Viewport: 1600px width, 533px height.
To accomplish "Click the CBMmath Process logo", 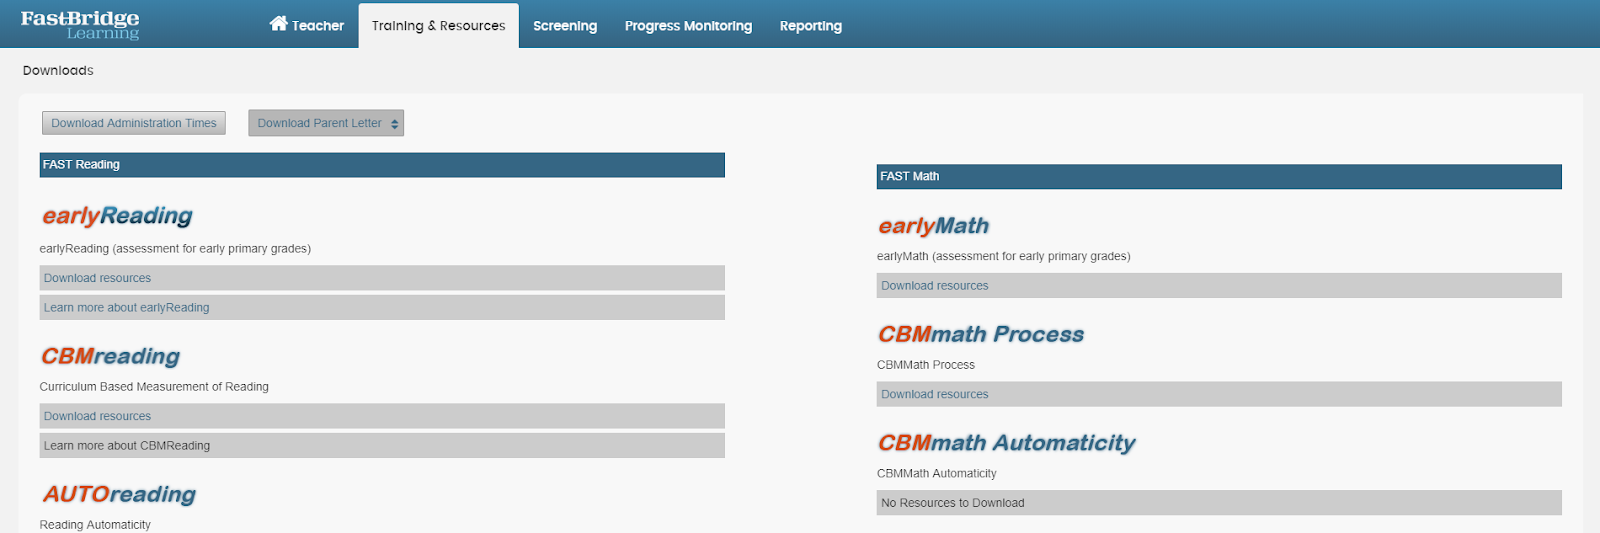I will pyautogui.click(x=981, y=334).
